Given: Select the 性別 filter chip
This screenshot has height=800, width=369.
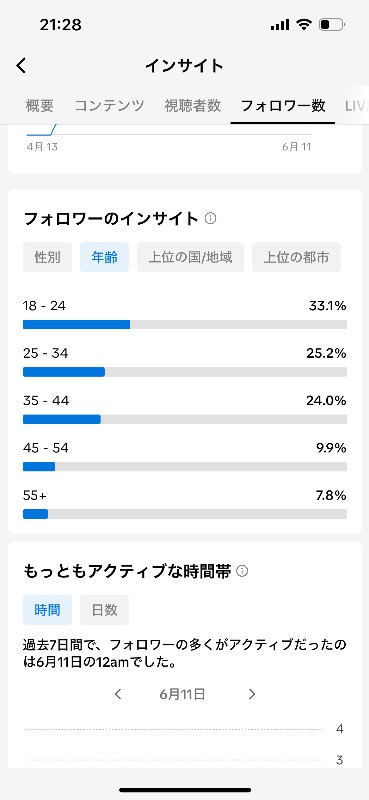Looking at the screenshot, I should pyautogui.click(x=47, y=257).
